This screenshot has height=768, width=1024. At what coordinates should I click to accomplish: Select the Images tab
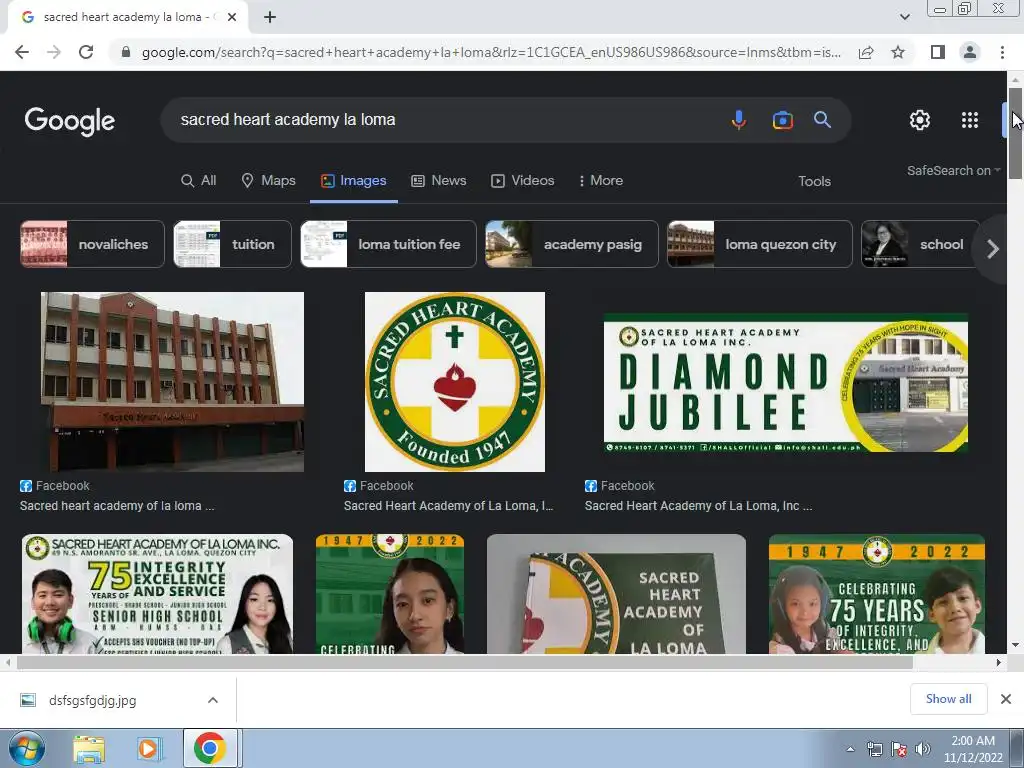pos(353,181)
